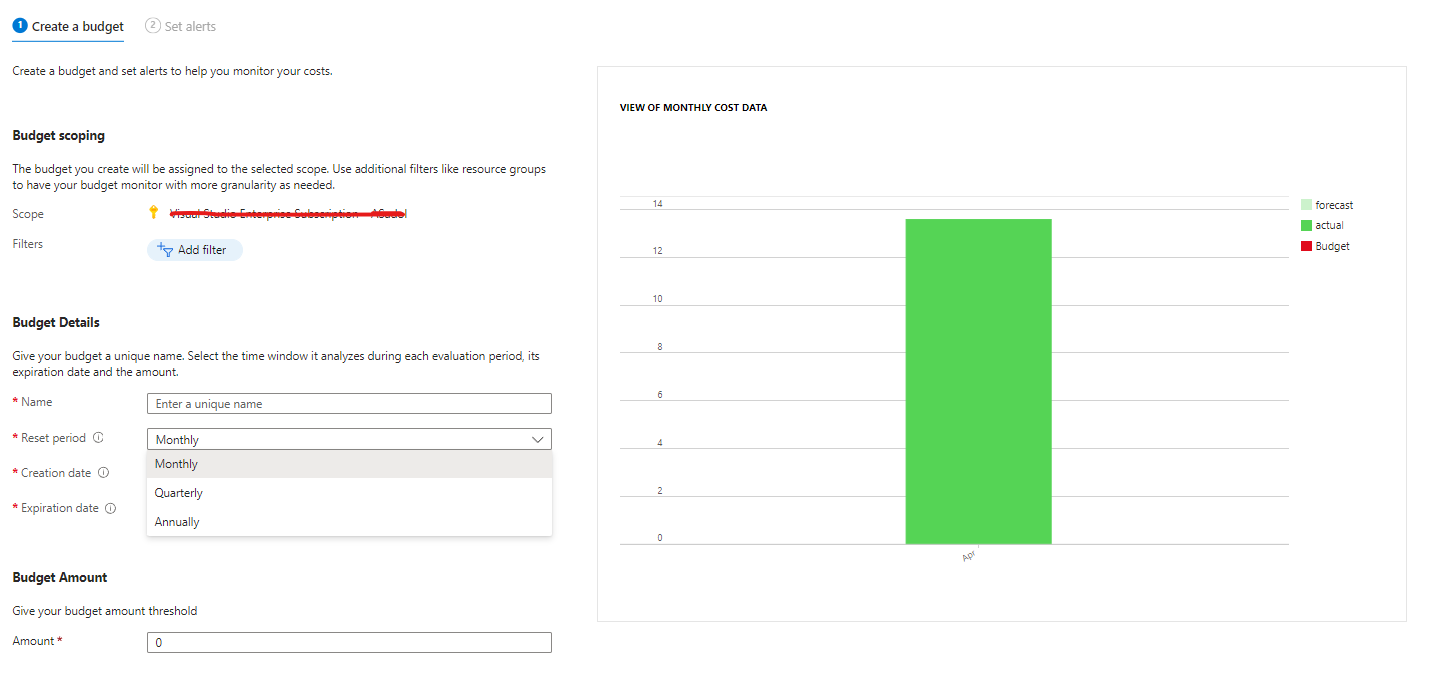The image size is (1429, 682).
Task: Switch to the Create a budget tab
Action: [x=68, y=27]
